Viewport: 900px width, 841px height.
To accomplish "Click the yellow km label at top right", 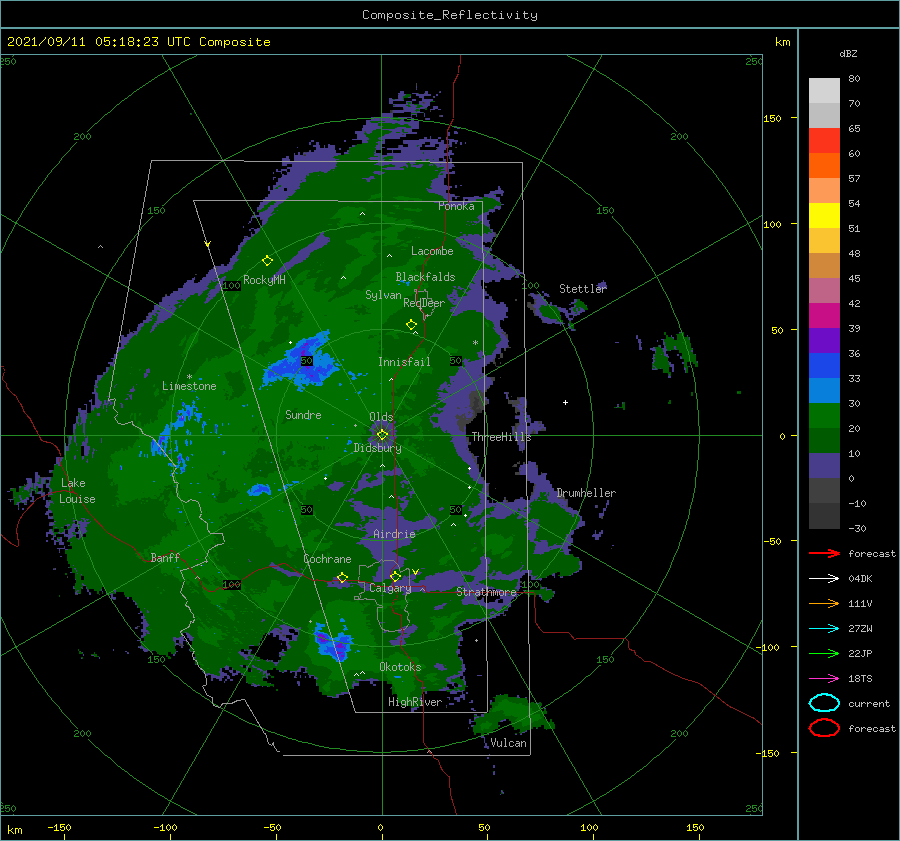I will tap(782, 42).
